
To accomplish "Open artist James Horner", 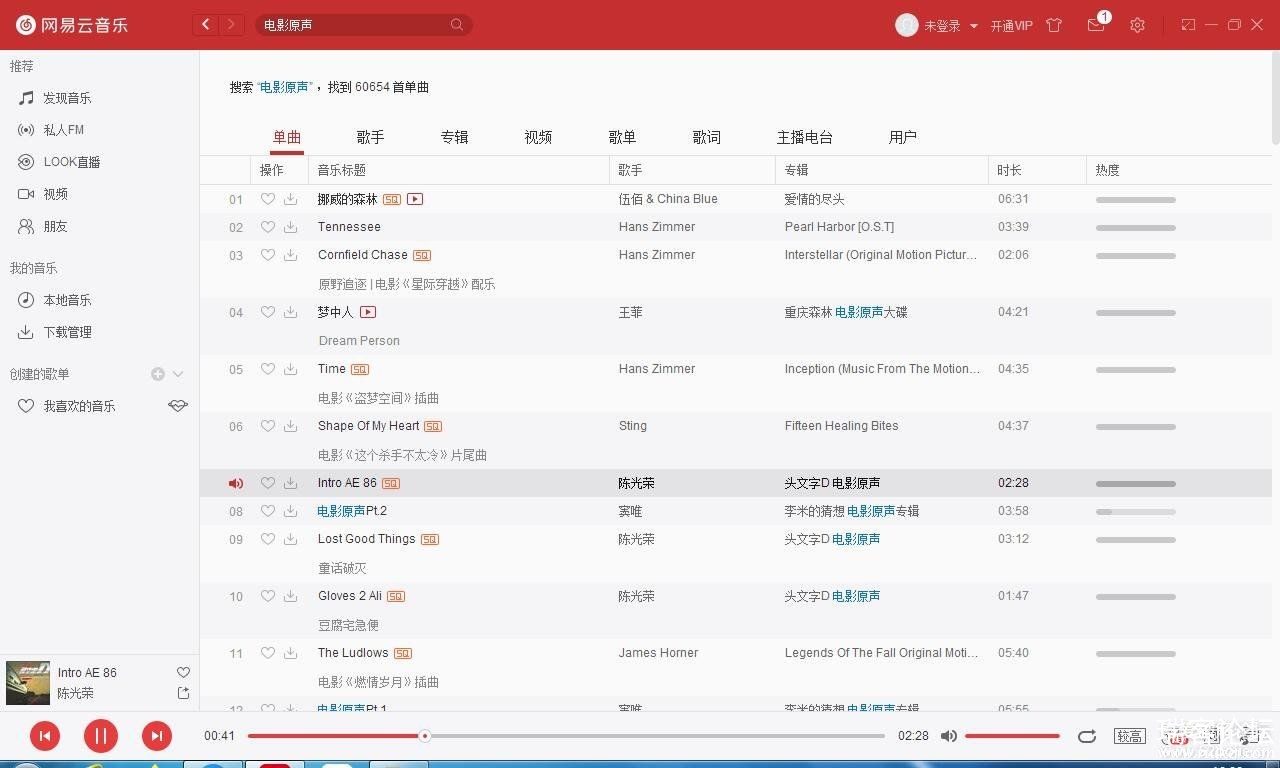I will (x=658, y=653).
